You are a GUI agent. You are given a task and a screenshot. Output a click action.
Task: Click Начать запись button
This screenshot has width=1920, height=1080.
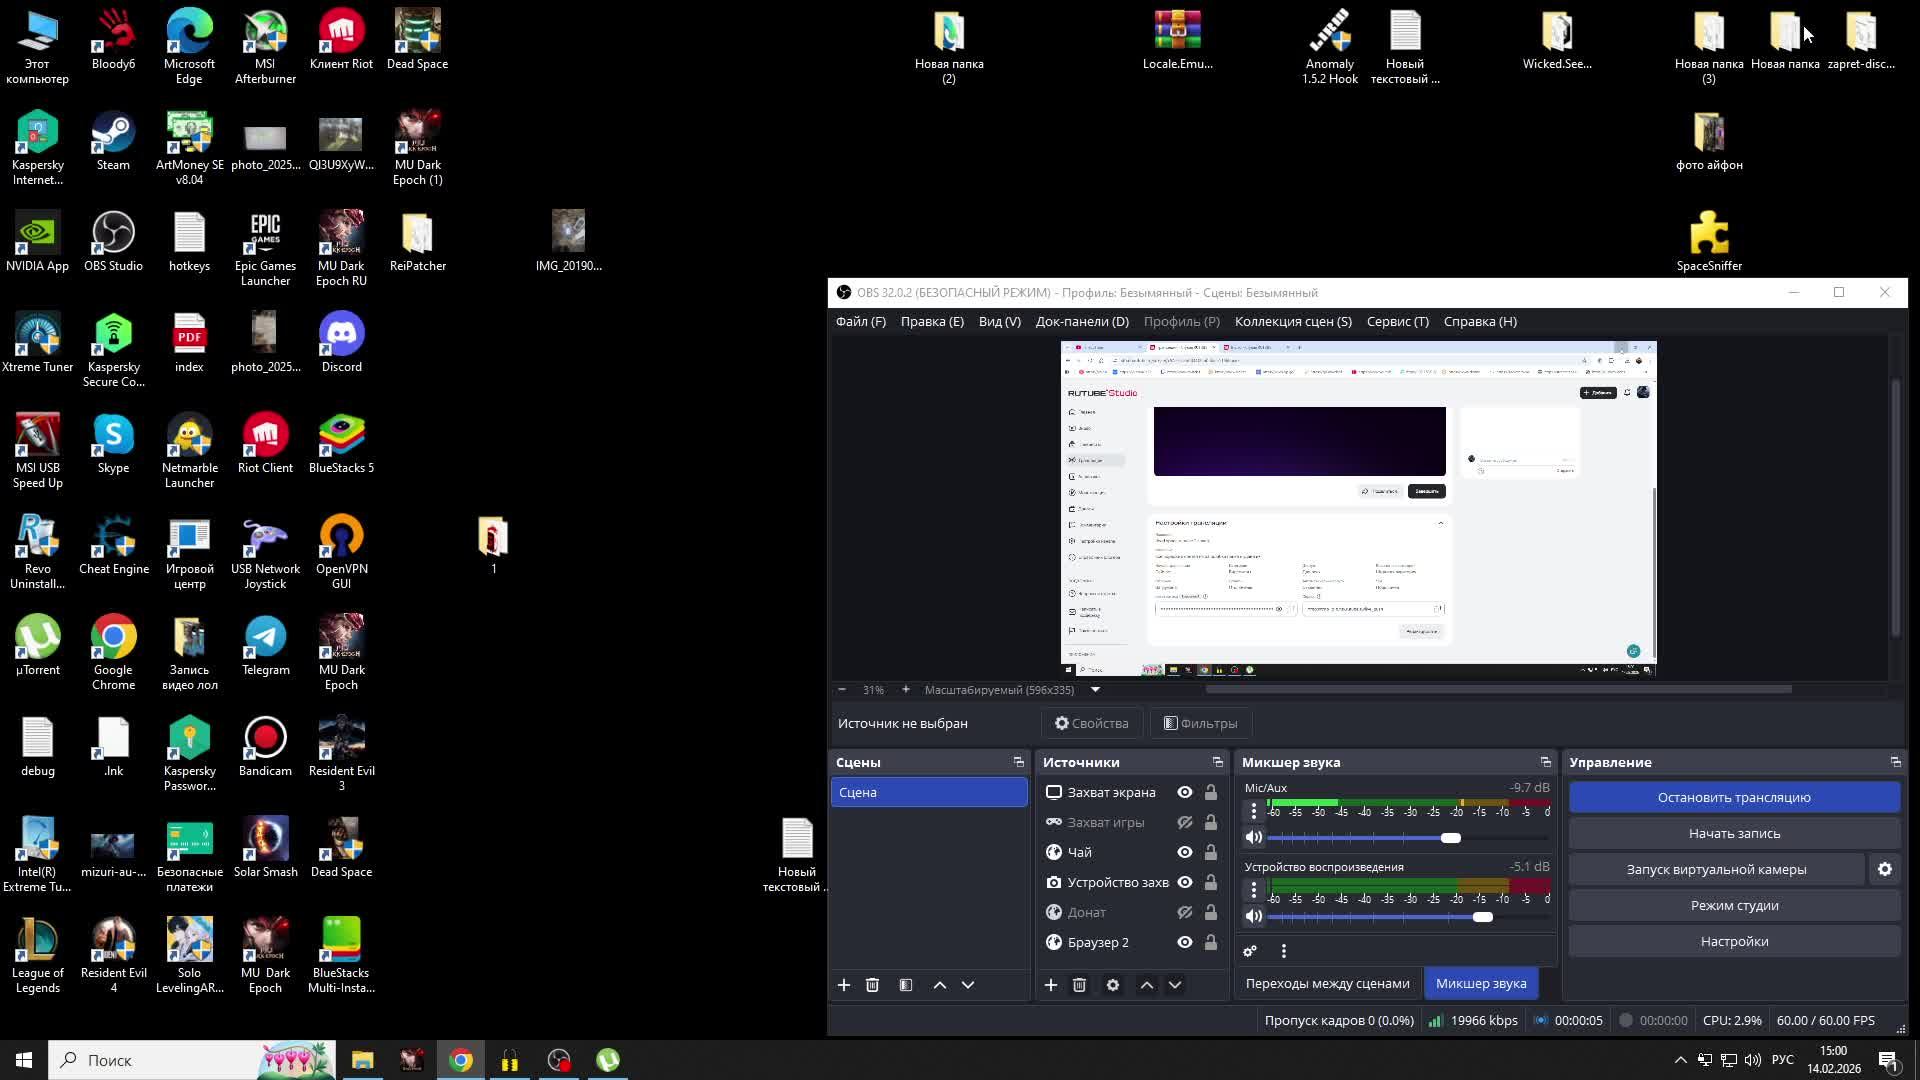[1734, 833]
